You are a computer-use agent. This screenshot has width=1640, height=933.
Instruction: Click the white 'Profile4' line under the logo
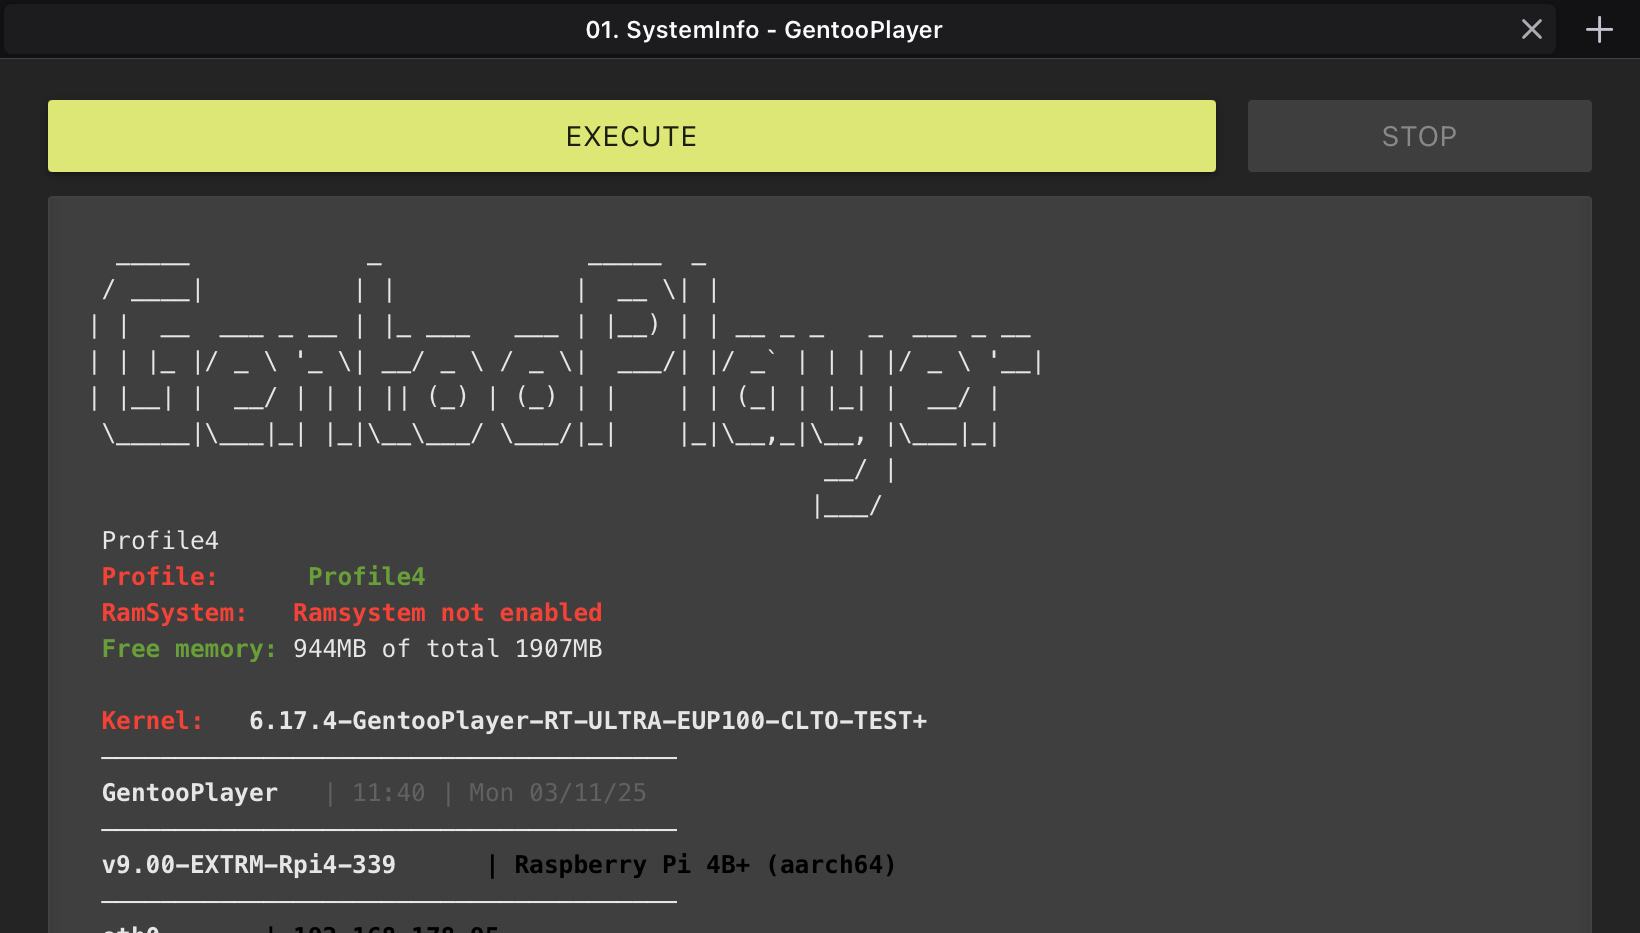[160, 541]
